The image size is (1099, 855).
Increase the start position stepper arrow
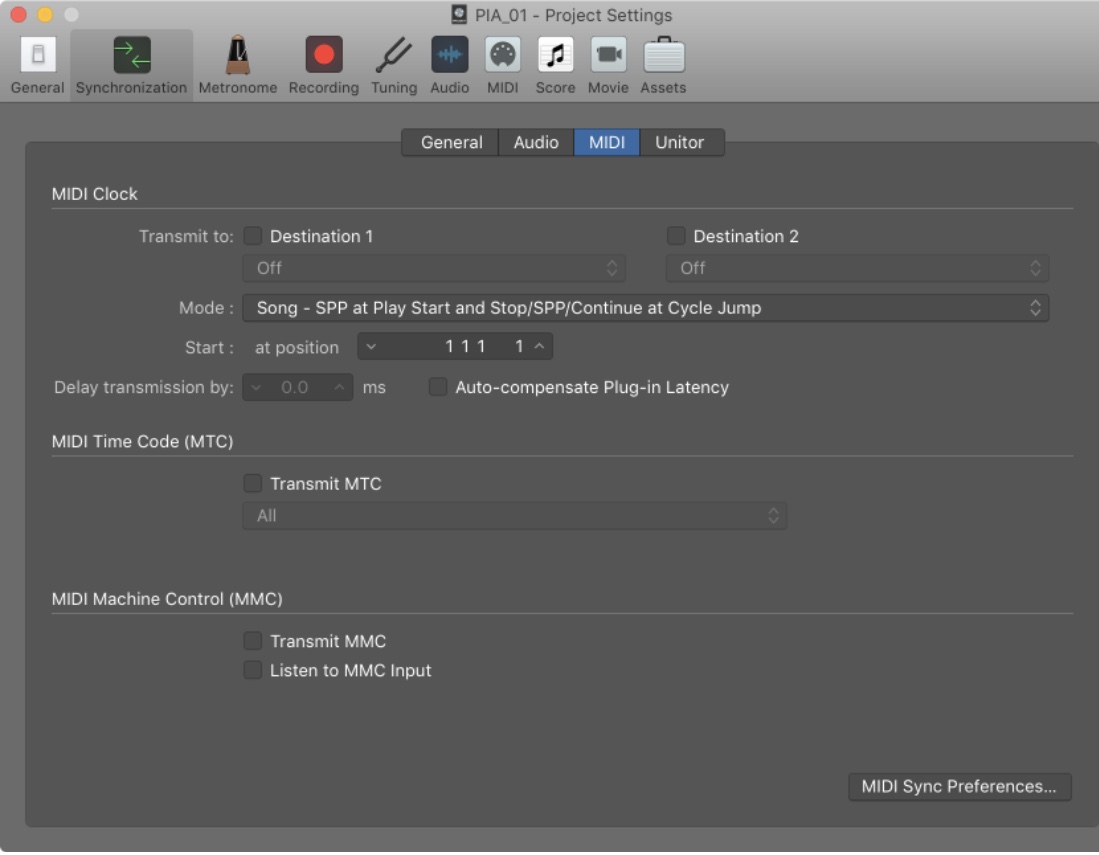tap(539, 346)
